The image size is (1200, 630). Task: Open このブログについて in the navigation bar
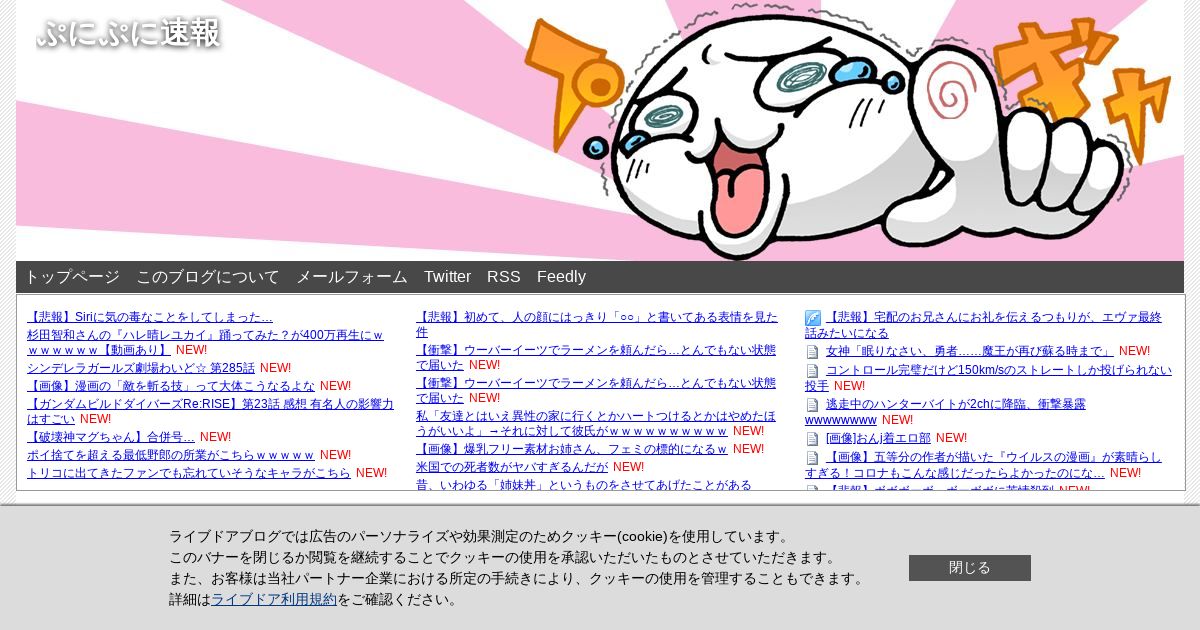tap(208, 277)
